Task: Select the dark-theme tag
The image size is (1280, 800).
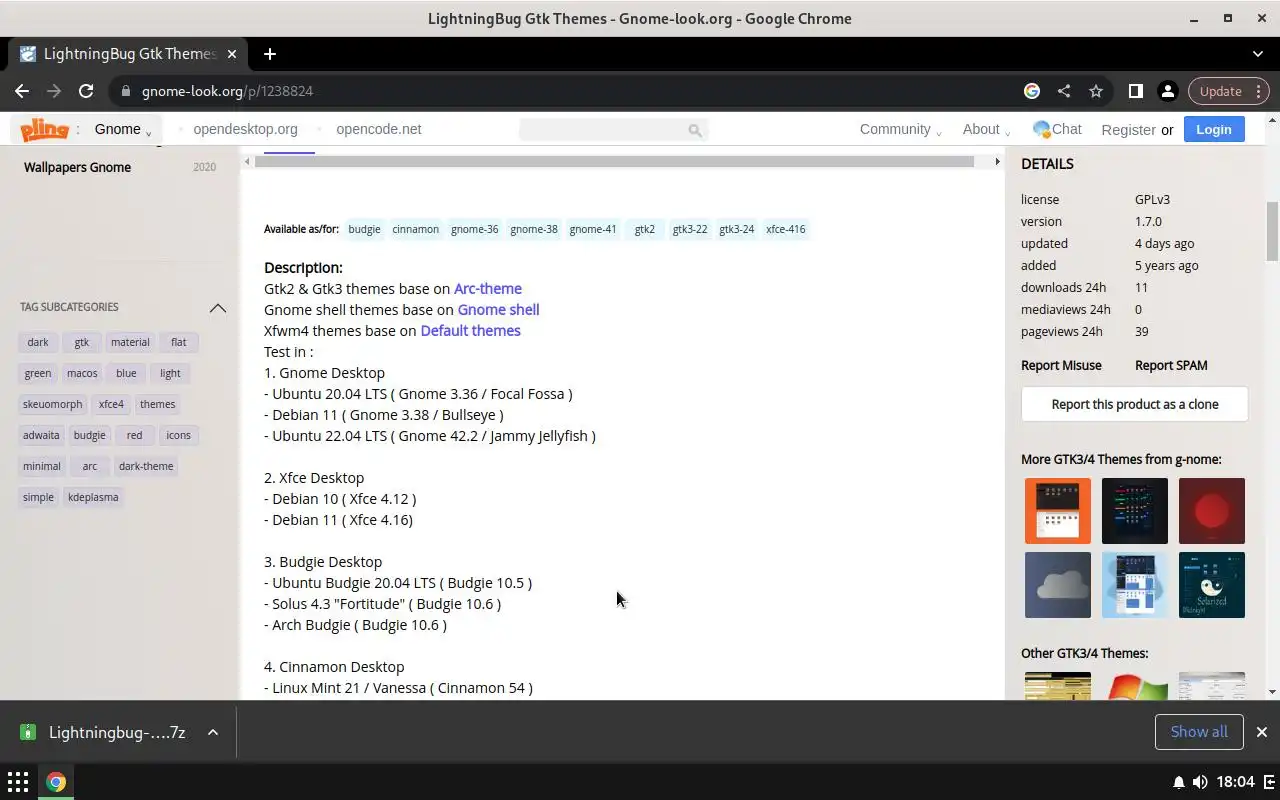Action: 146,466
